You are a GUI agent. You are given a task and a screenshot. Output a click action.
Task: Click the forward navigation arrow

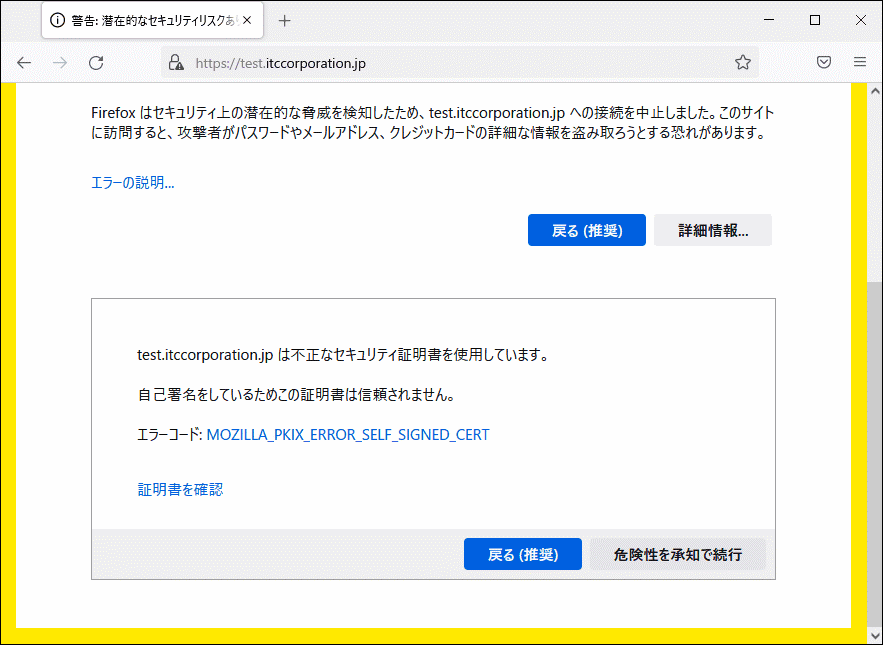[x=60, y=63]
